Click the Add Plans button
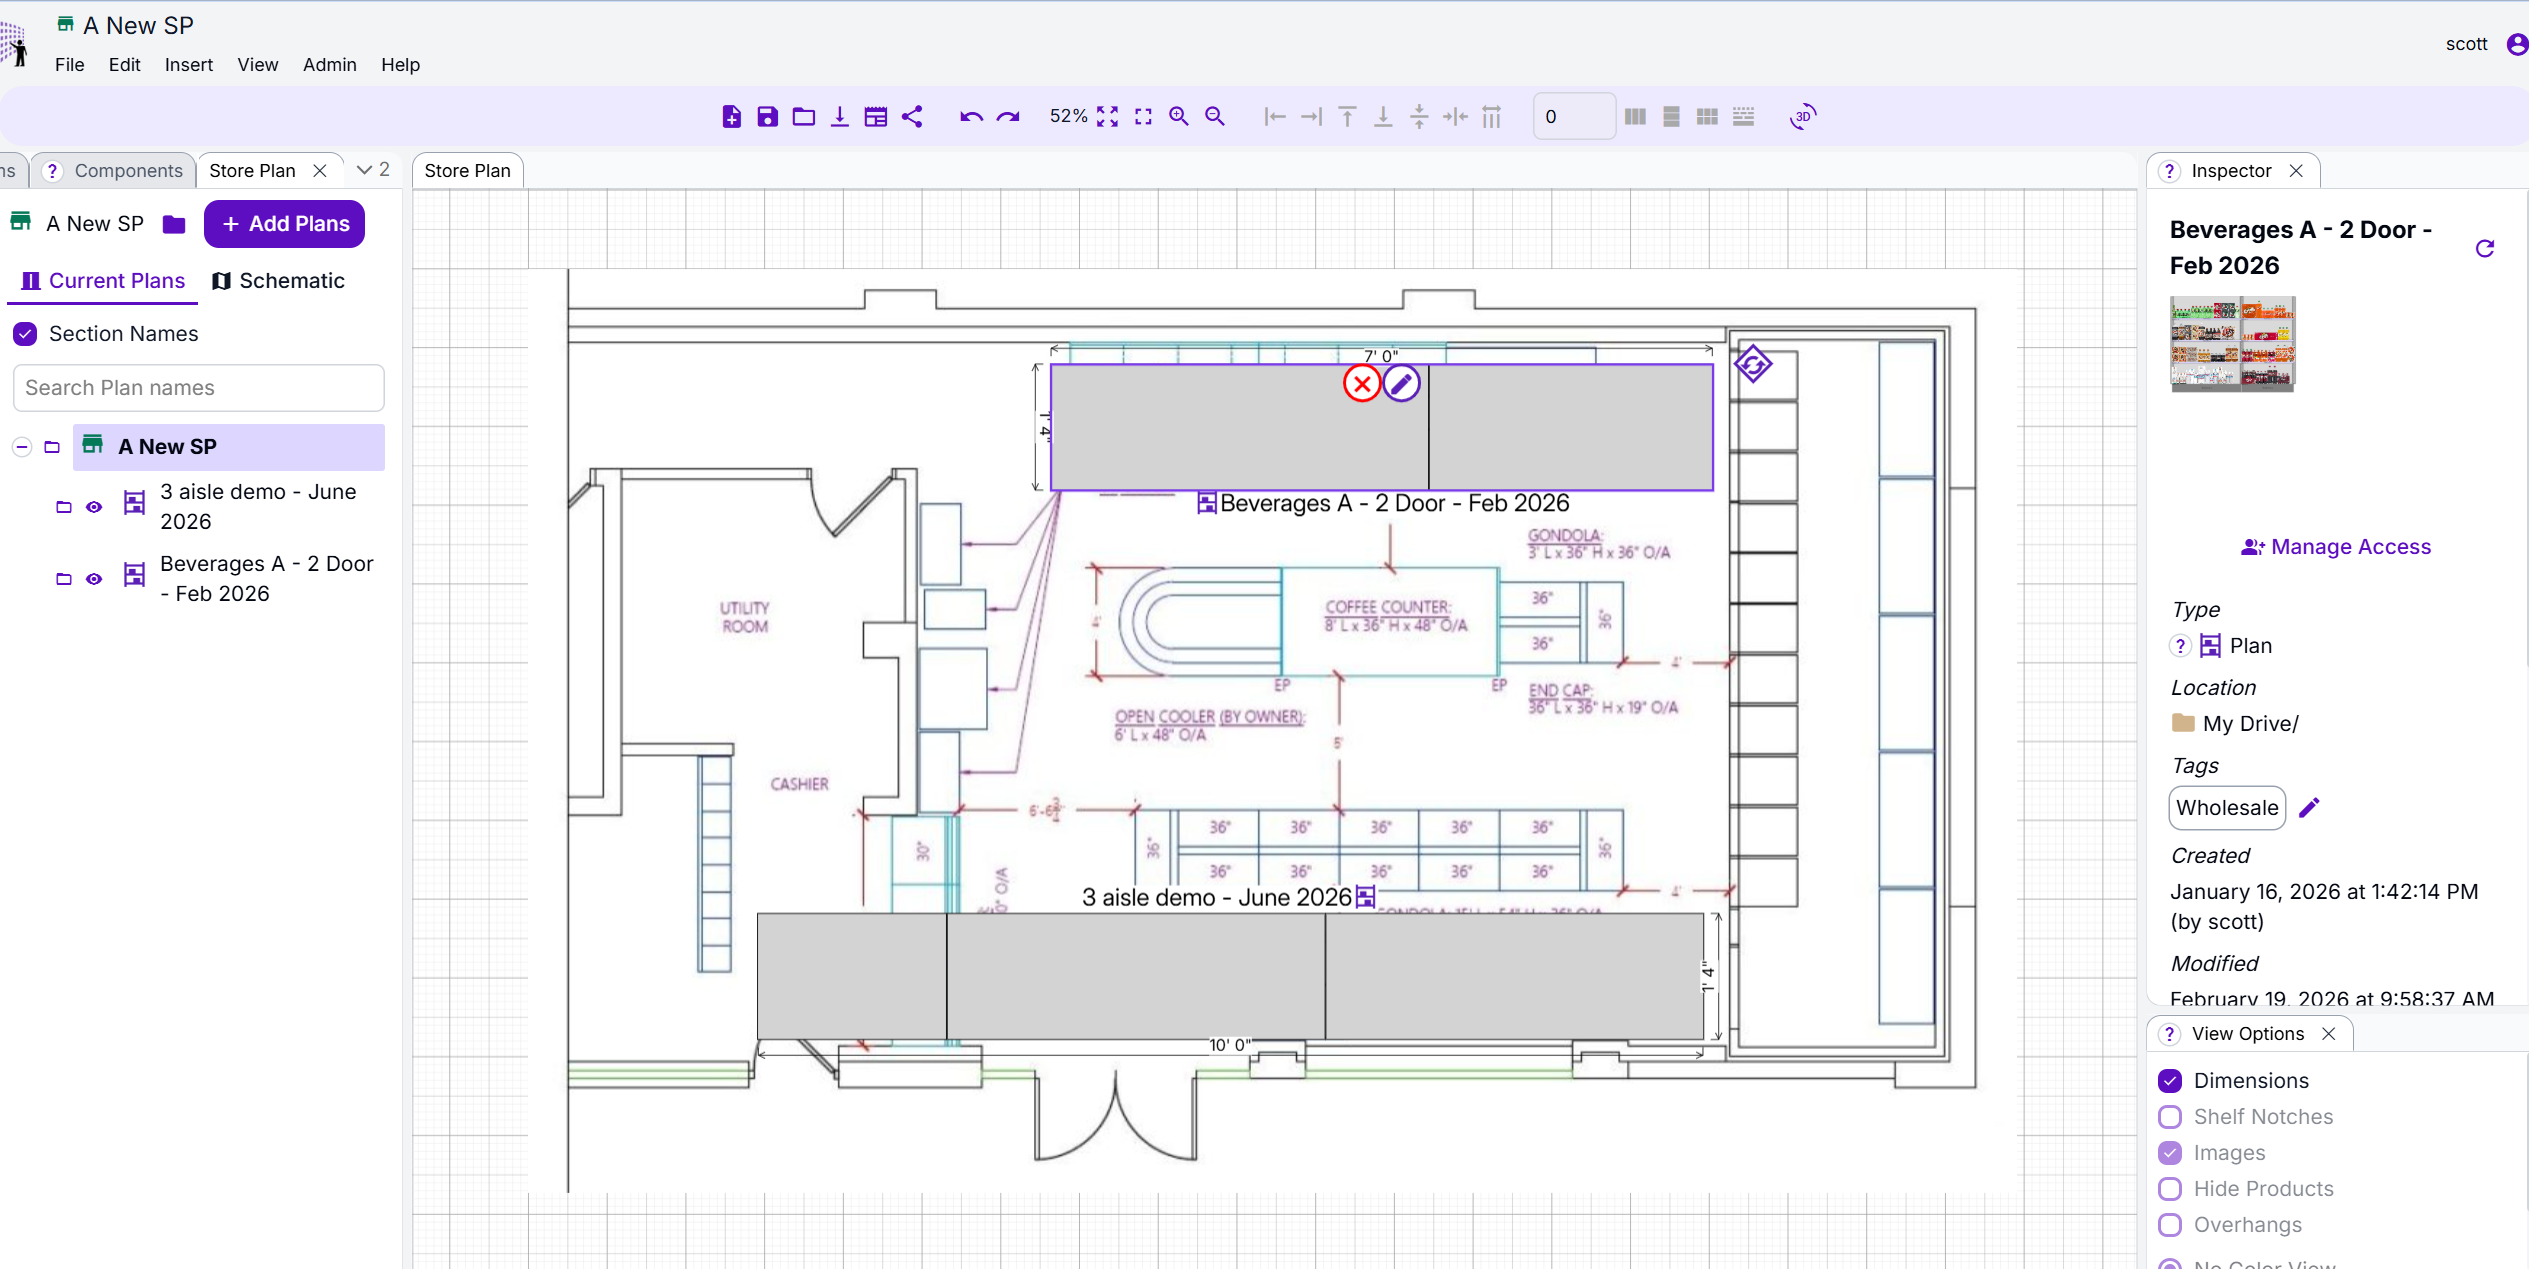2529x1269 pixels. click(x=285, y=224)
